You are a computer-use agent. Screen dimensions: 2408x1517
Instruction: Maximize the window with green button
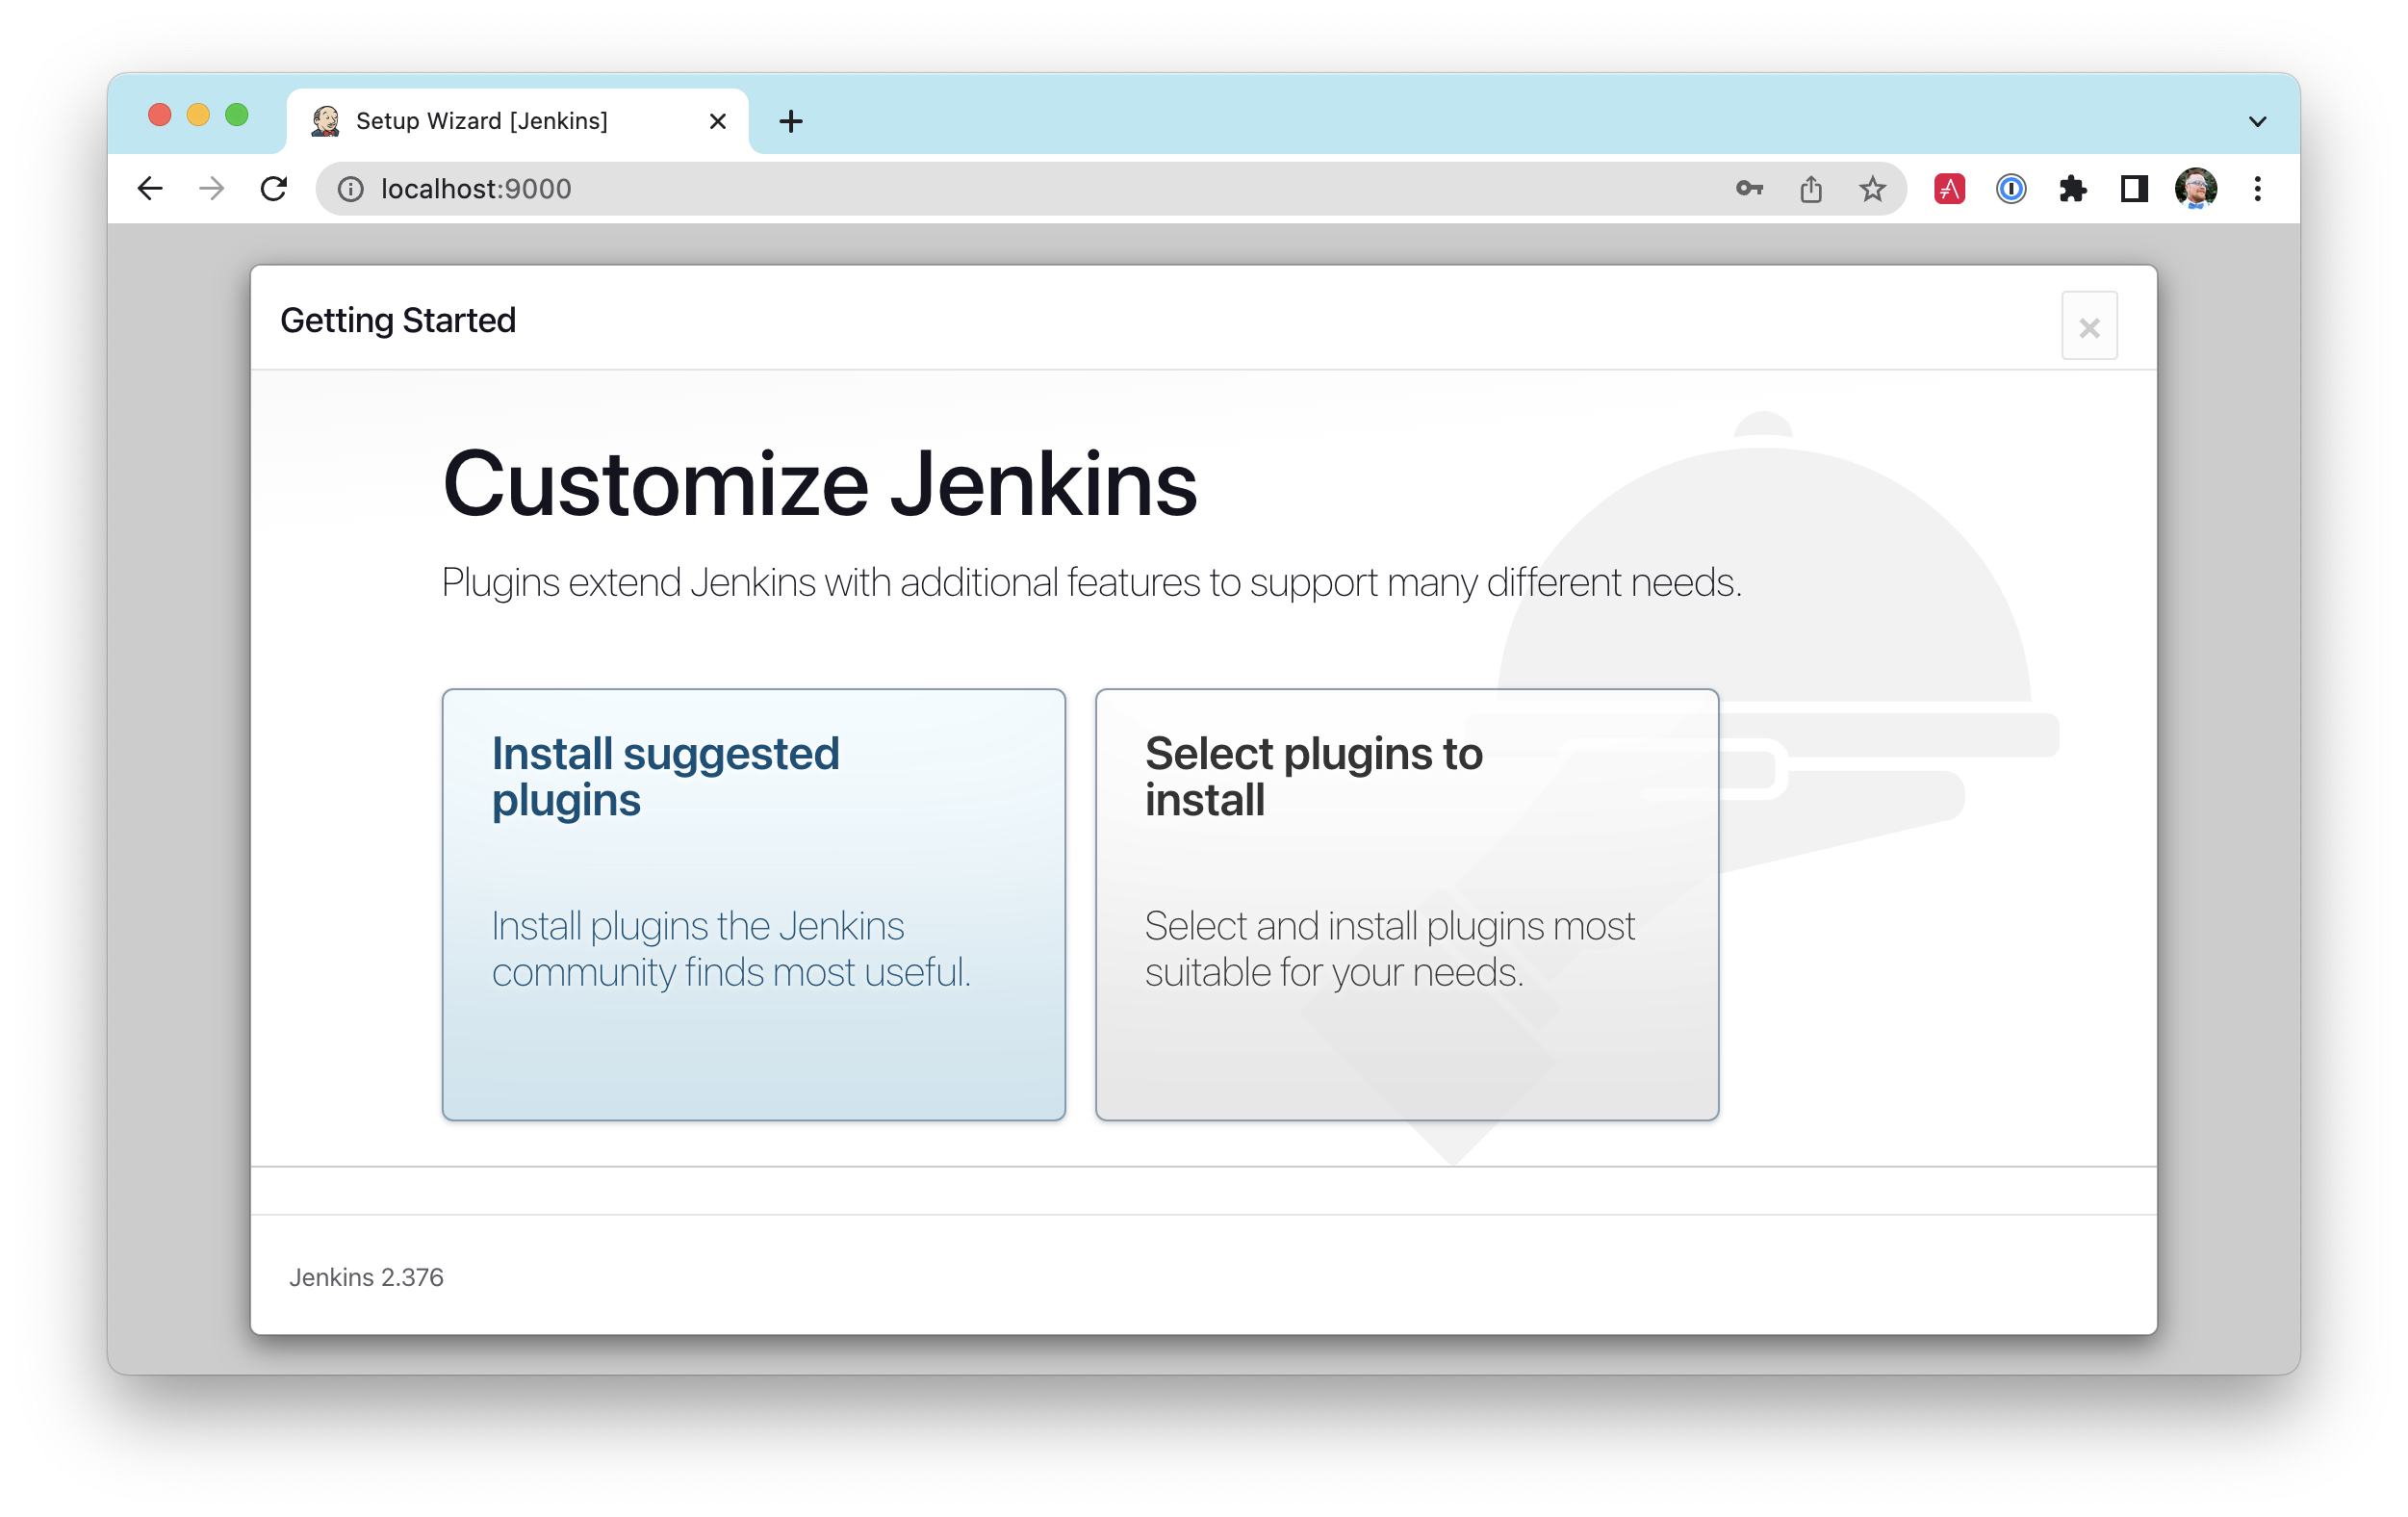(237, 115)
